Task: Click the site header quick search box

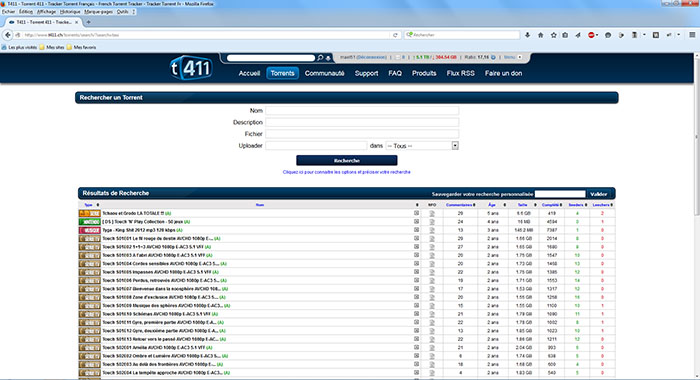Action: point(271,58)
